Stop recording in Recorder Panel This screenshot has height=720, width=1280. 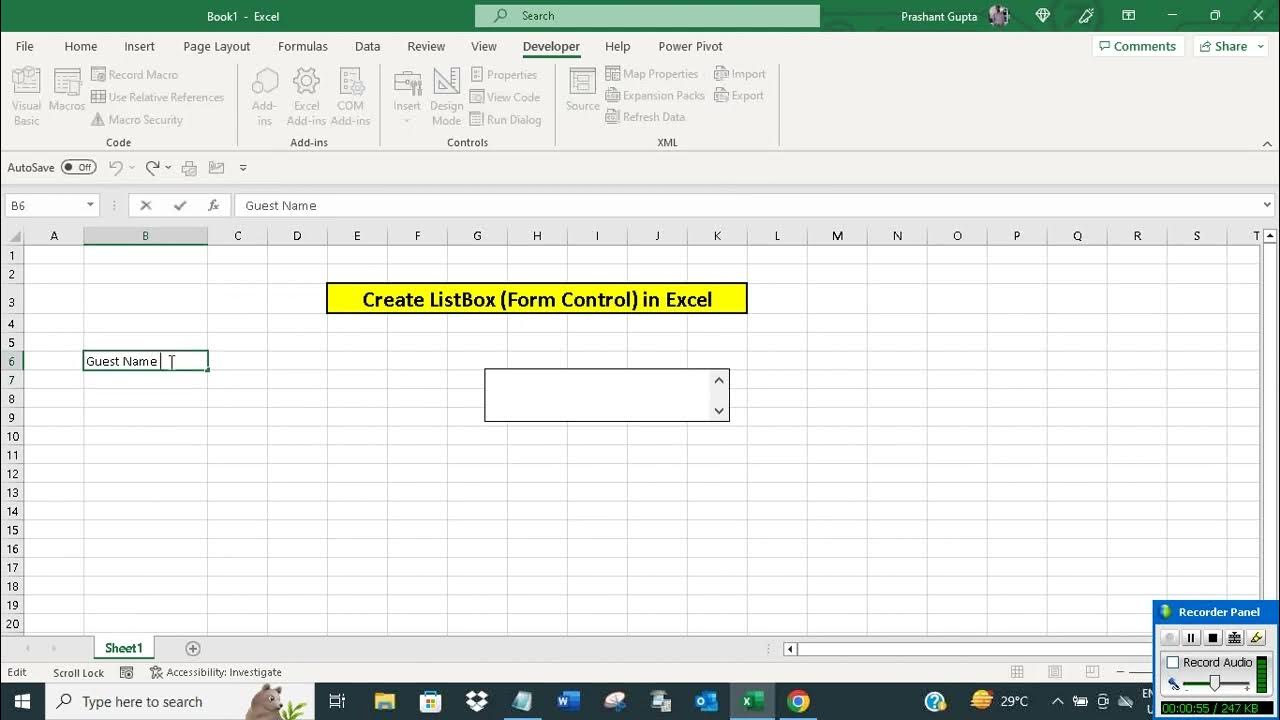pos(1213,638)
